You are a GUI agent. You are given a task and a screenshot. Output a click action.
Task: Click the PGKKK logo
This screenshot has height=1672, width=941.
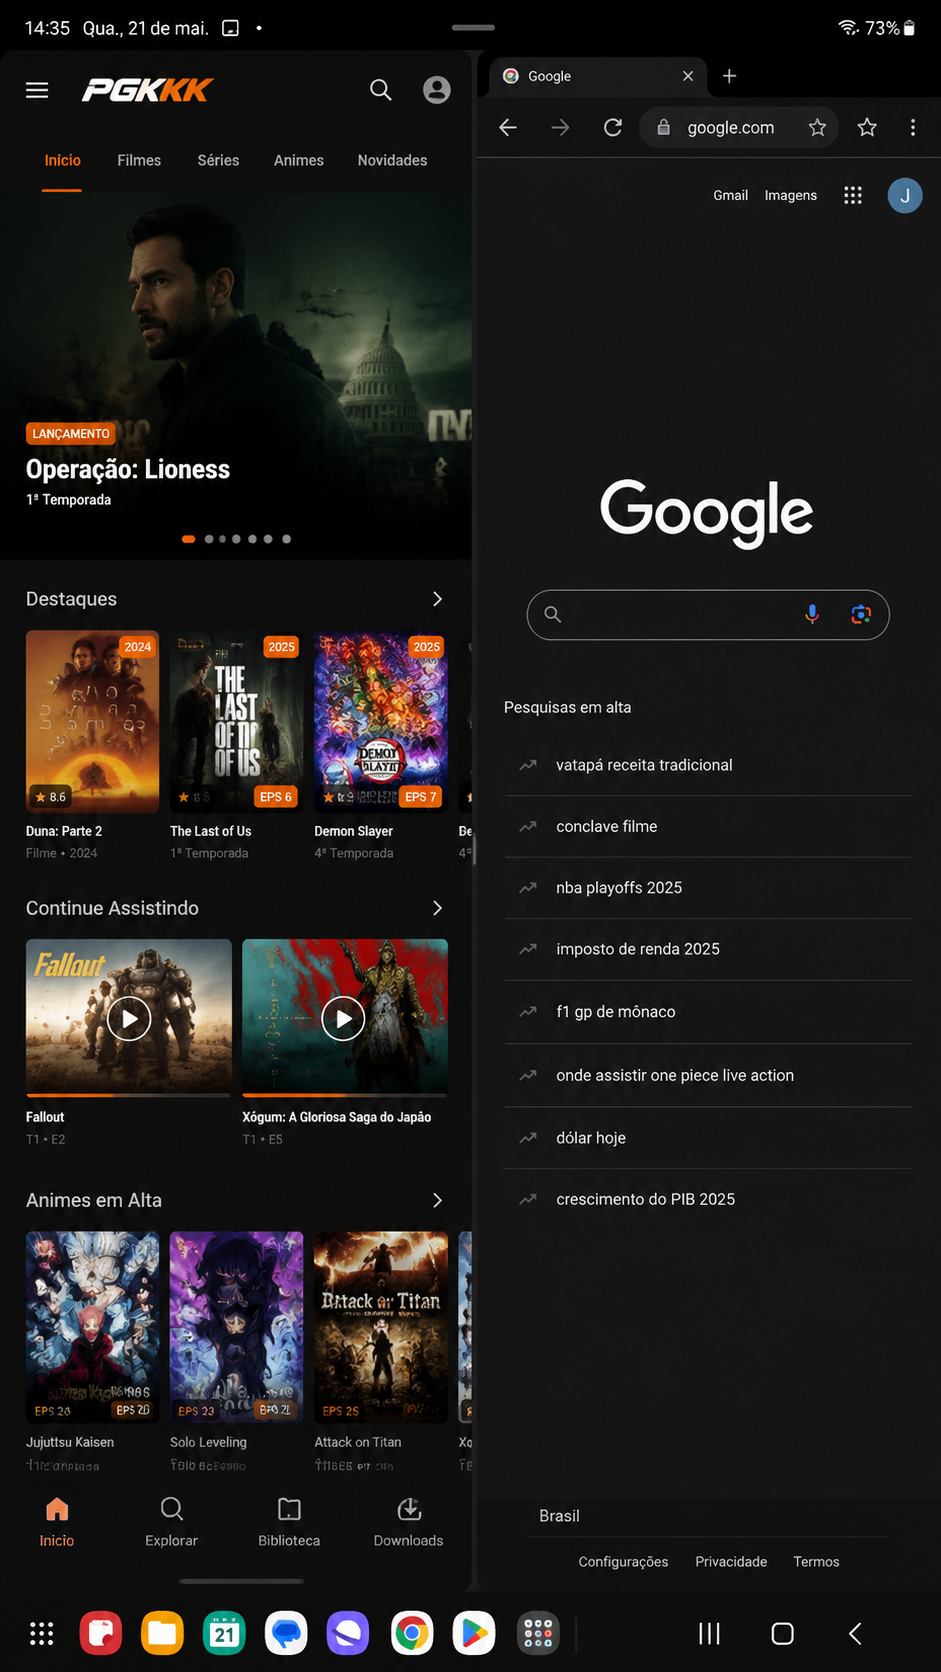(147, 90)
